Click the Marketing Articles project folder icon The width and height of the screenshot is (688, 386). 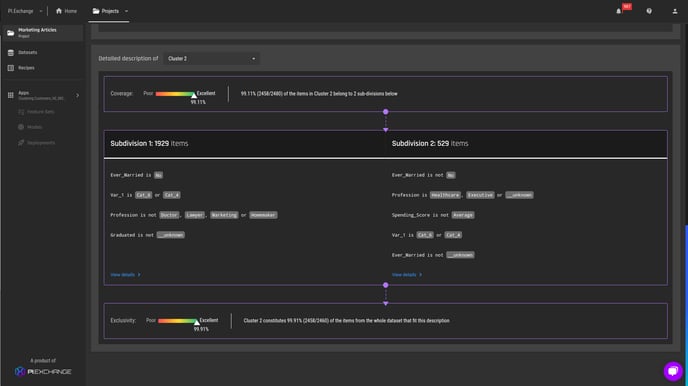pyautogui.click(x=11, y=33)
